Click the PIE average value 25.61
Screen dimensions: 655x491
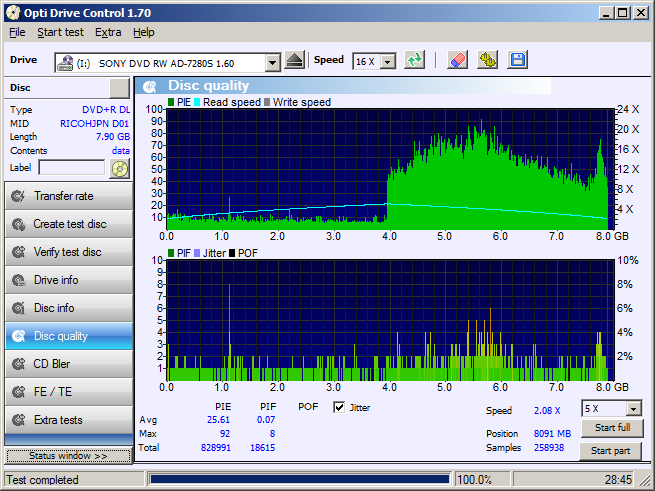[218, 420]
